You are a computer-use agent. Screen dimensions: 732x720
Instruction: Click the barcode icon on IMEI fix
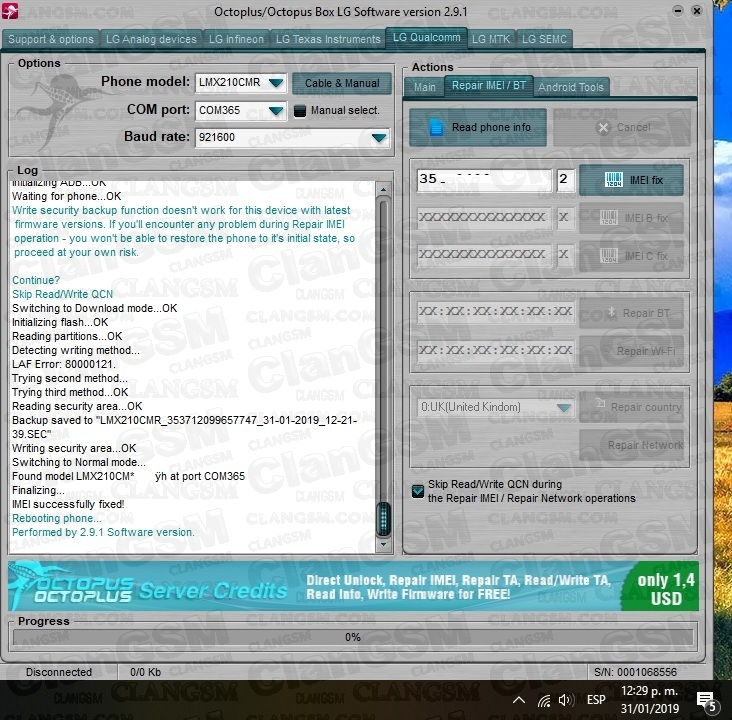click(613, 180)
